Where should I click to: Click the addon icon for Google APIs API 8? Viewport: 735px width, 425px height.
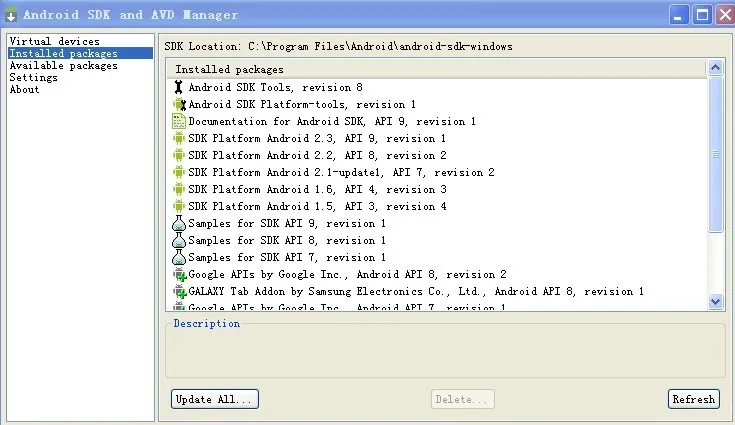tap(179, 274)
